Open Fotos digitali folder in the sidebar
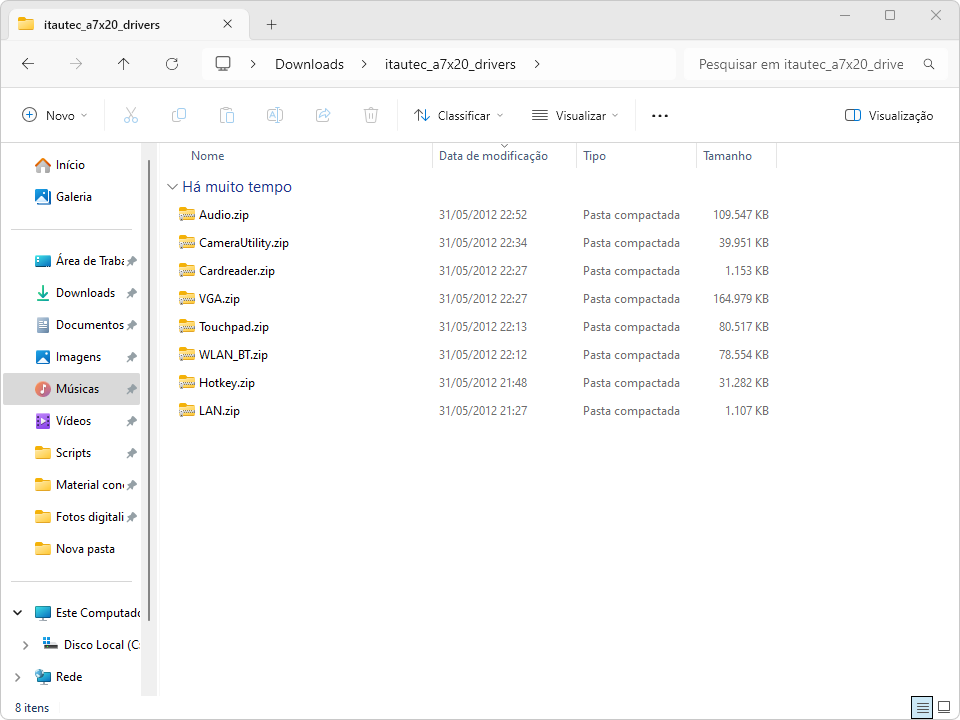960x720 pixels. point(80,517)
